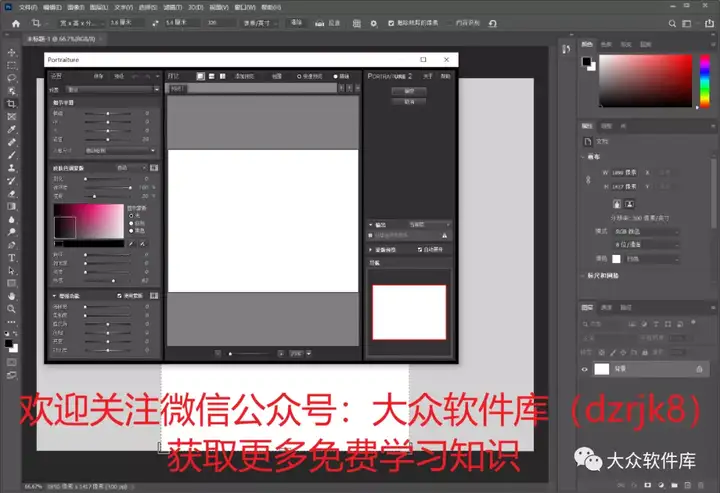Open the Portraiture zoom percentage dropdown
The height and width of the screenshot is (493, 720).
point(309,353)
